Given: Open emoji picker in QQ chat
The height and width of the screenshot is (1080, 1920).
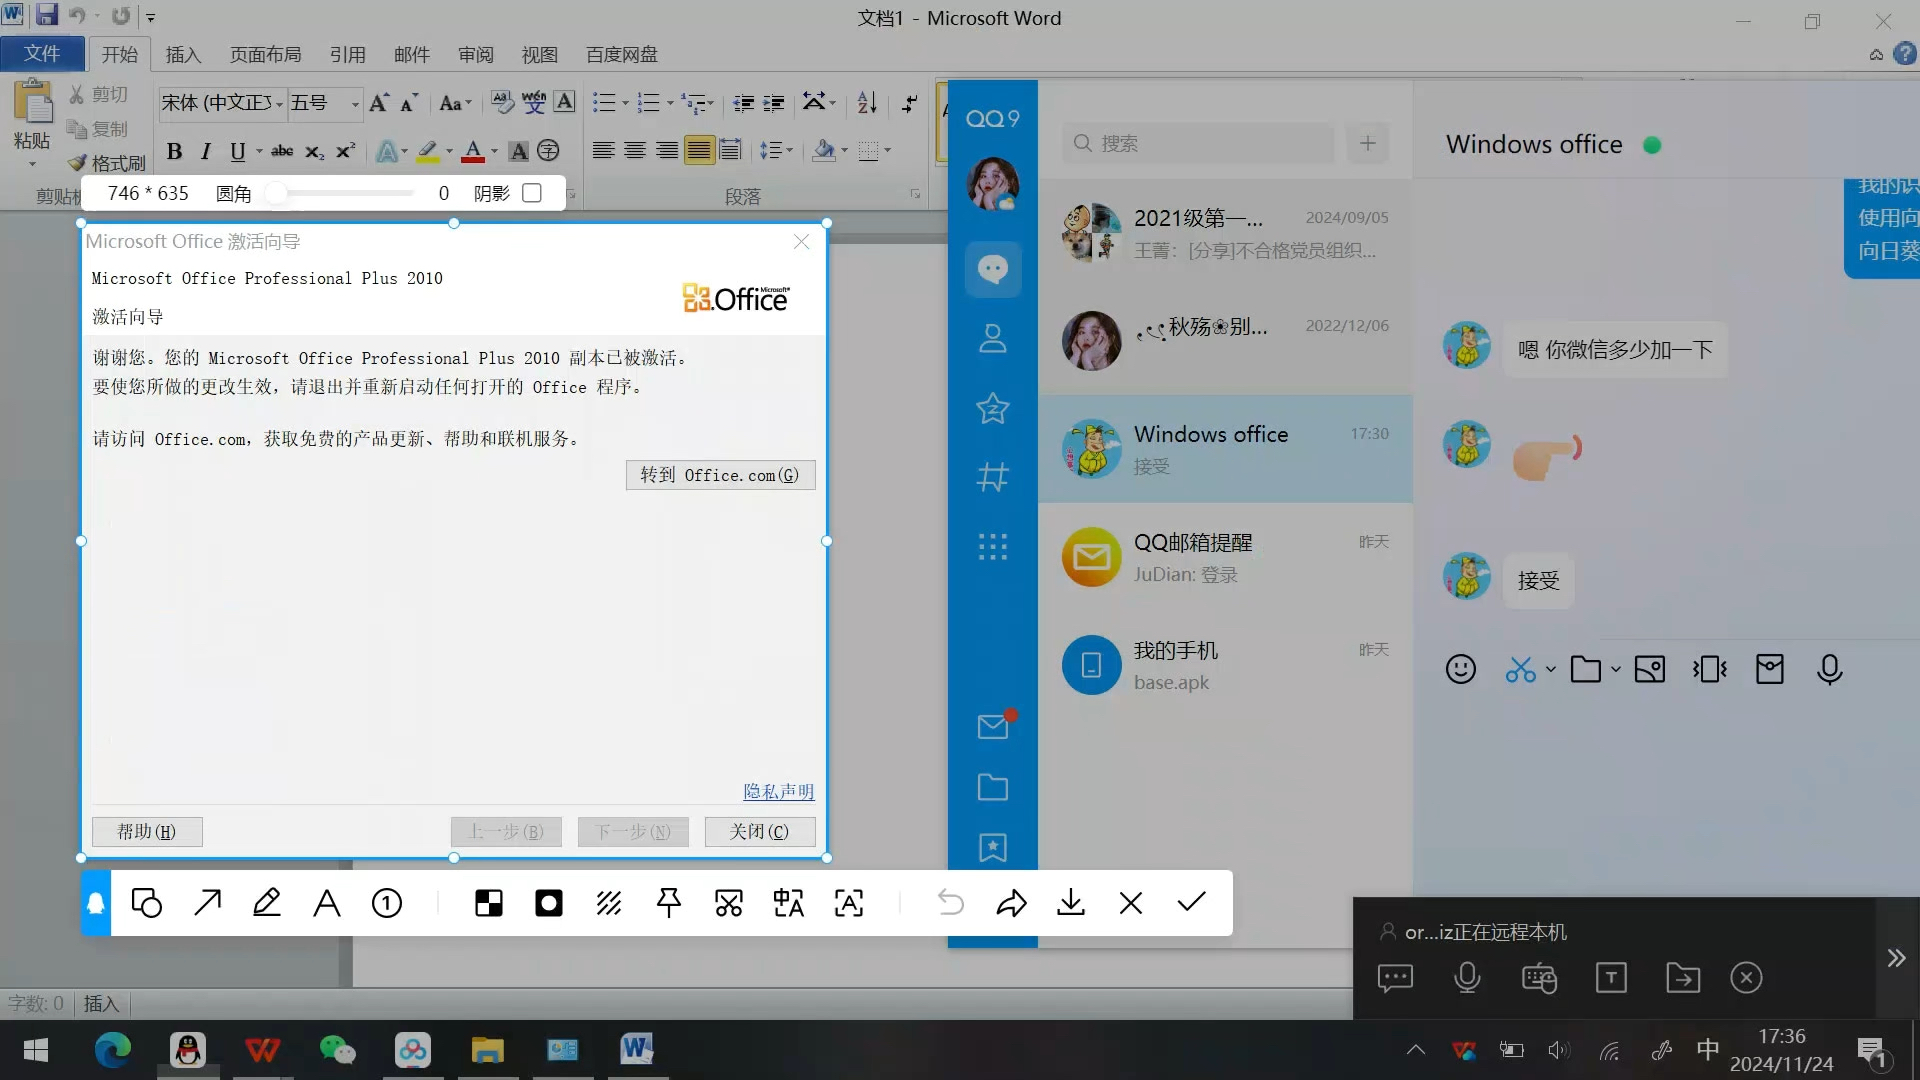Looking at the screenshot, I should coord(1461,669).
